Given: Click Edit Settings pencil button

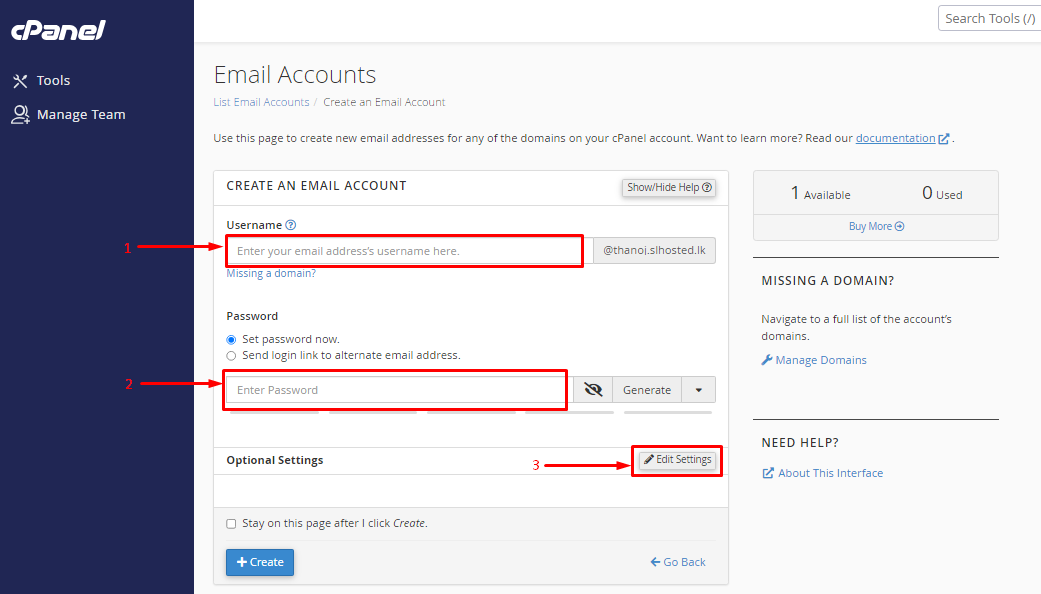Looking at the screenshot, I should (x=677, y=459).
